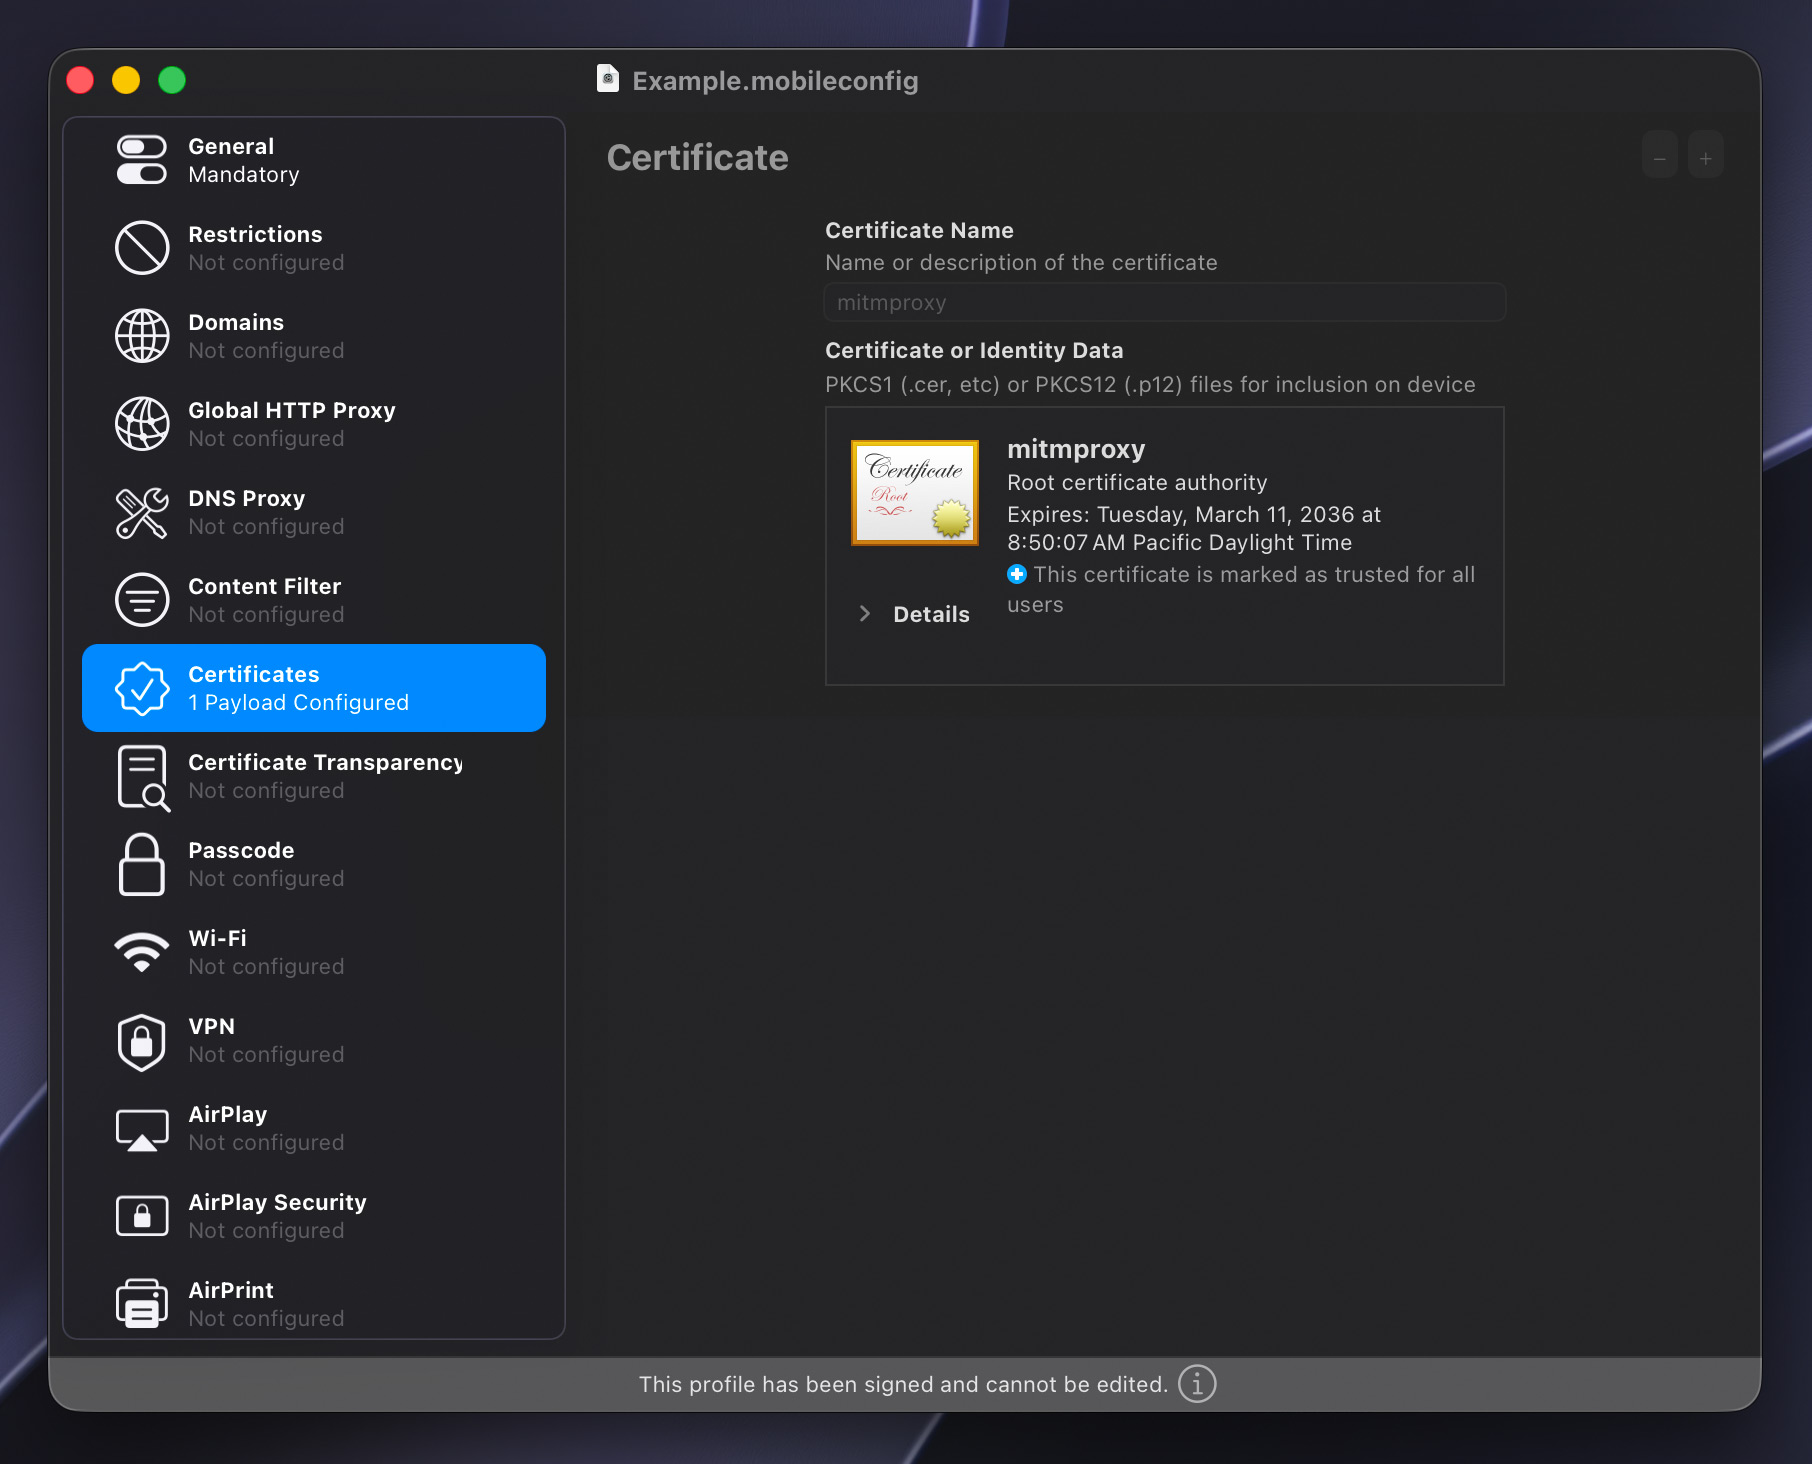The height and width of the screenshot is (1464, 1812).
Task: Open the Content Filter payload label
Action: [x=266, y=600]
